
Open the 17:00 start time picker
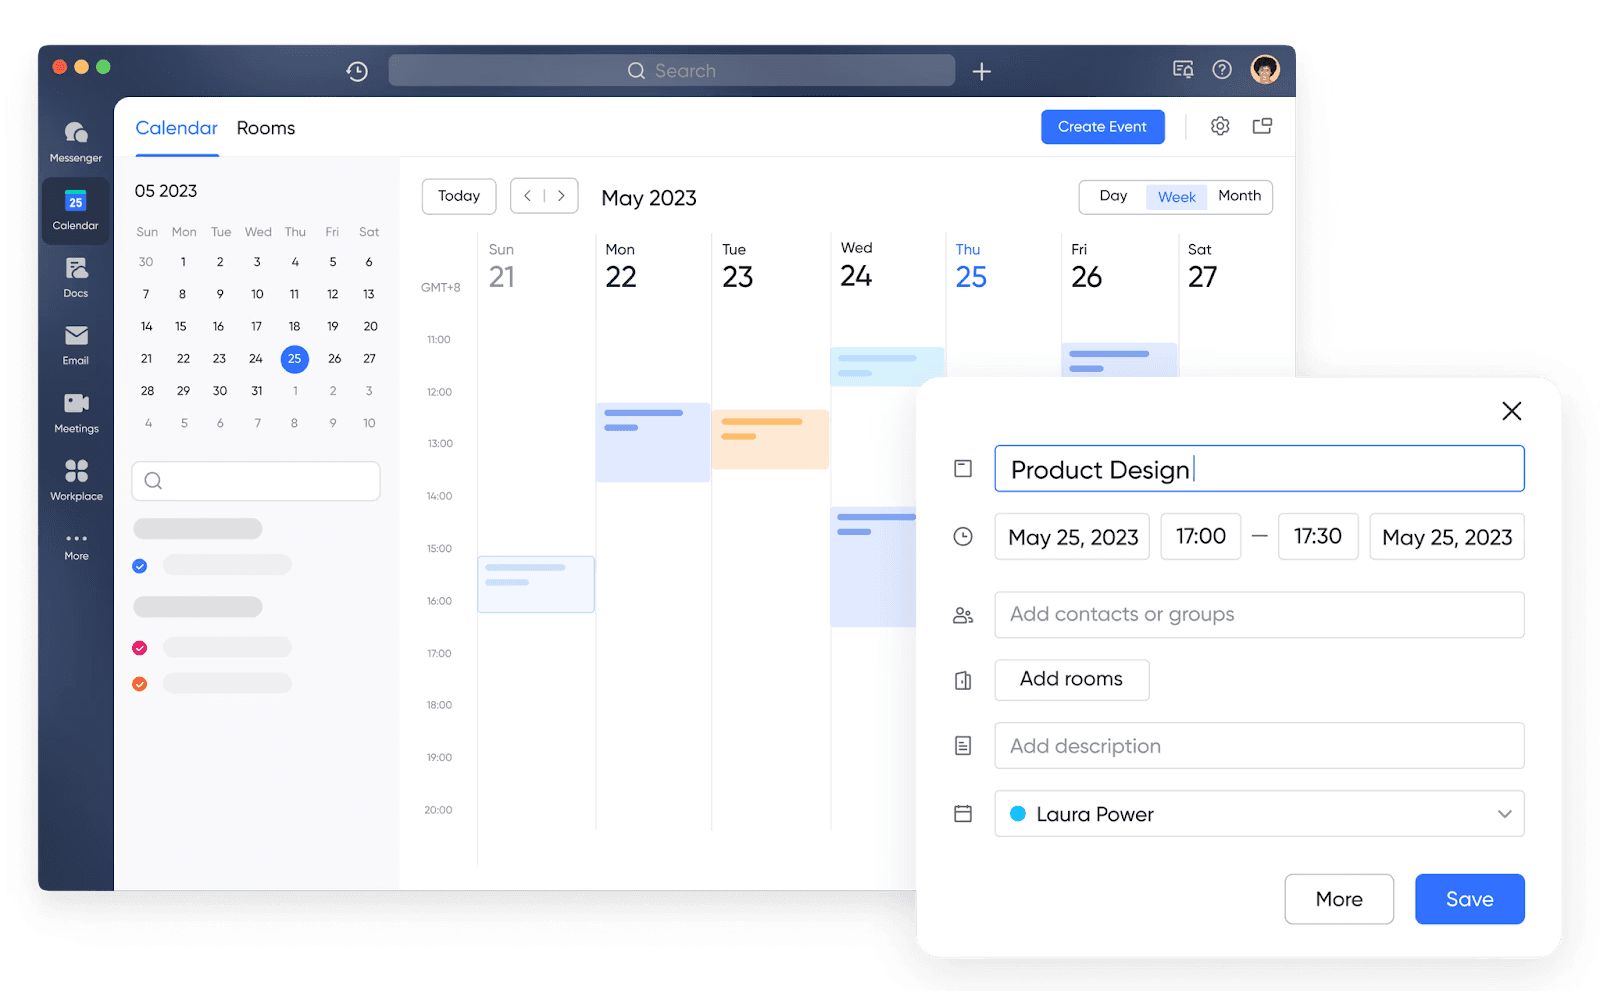[1201, 537]
